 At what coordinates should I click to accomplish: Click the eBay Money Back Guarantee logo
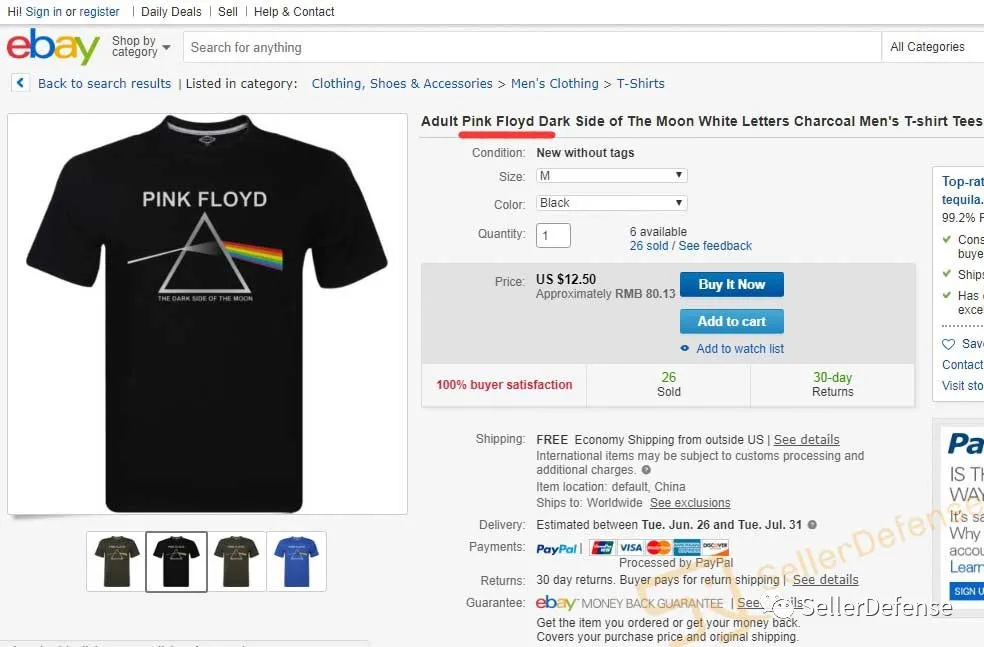click(629, 603)
